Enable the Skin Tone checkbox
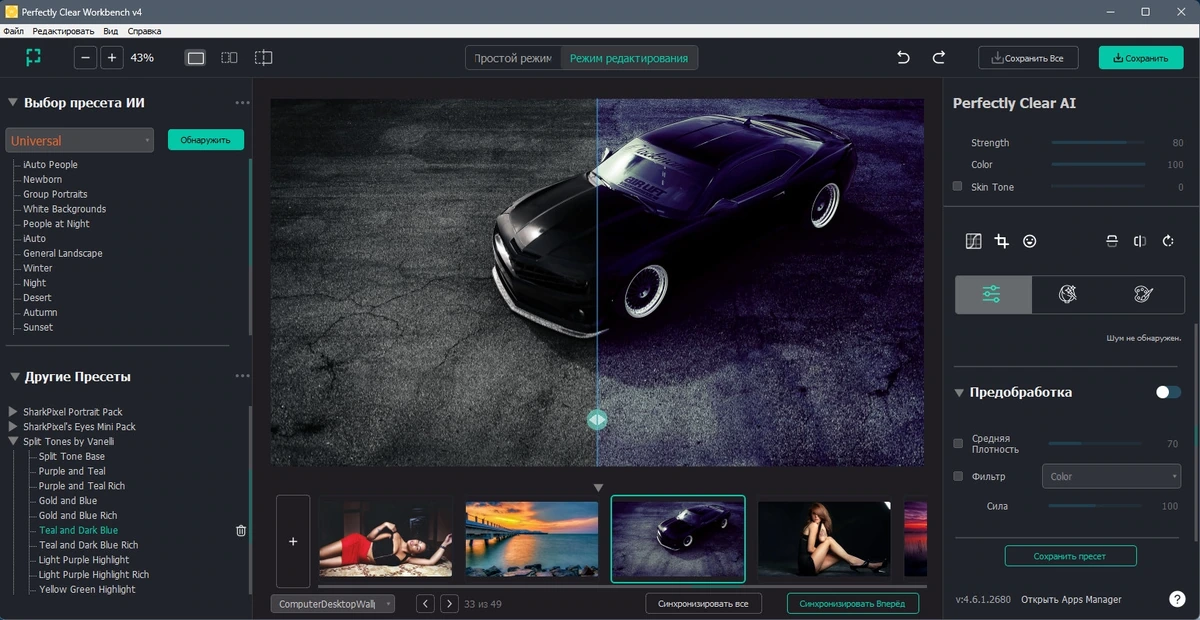This screenshot has height=620, width=1200. tap(957, 186)
